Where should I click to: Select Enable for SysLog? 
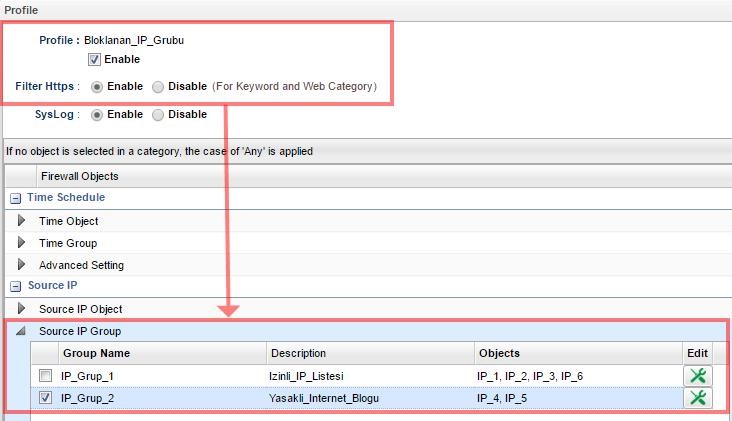[97, 115]
